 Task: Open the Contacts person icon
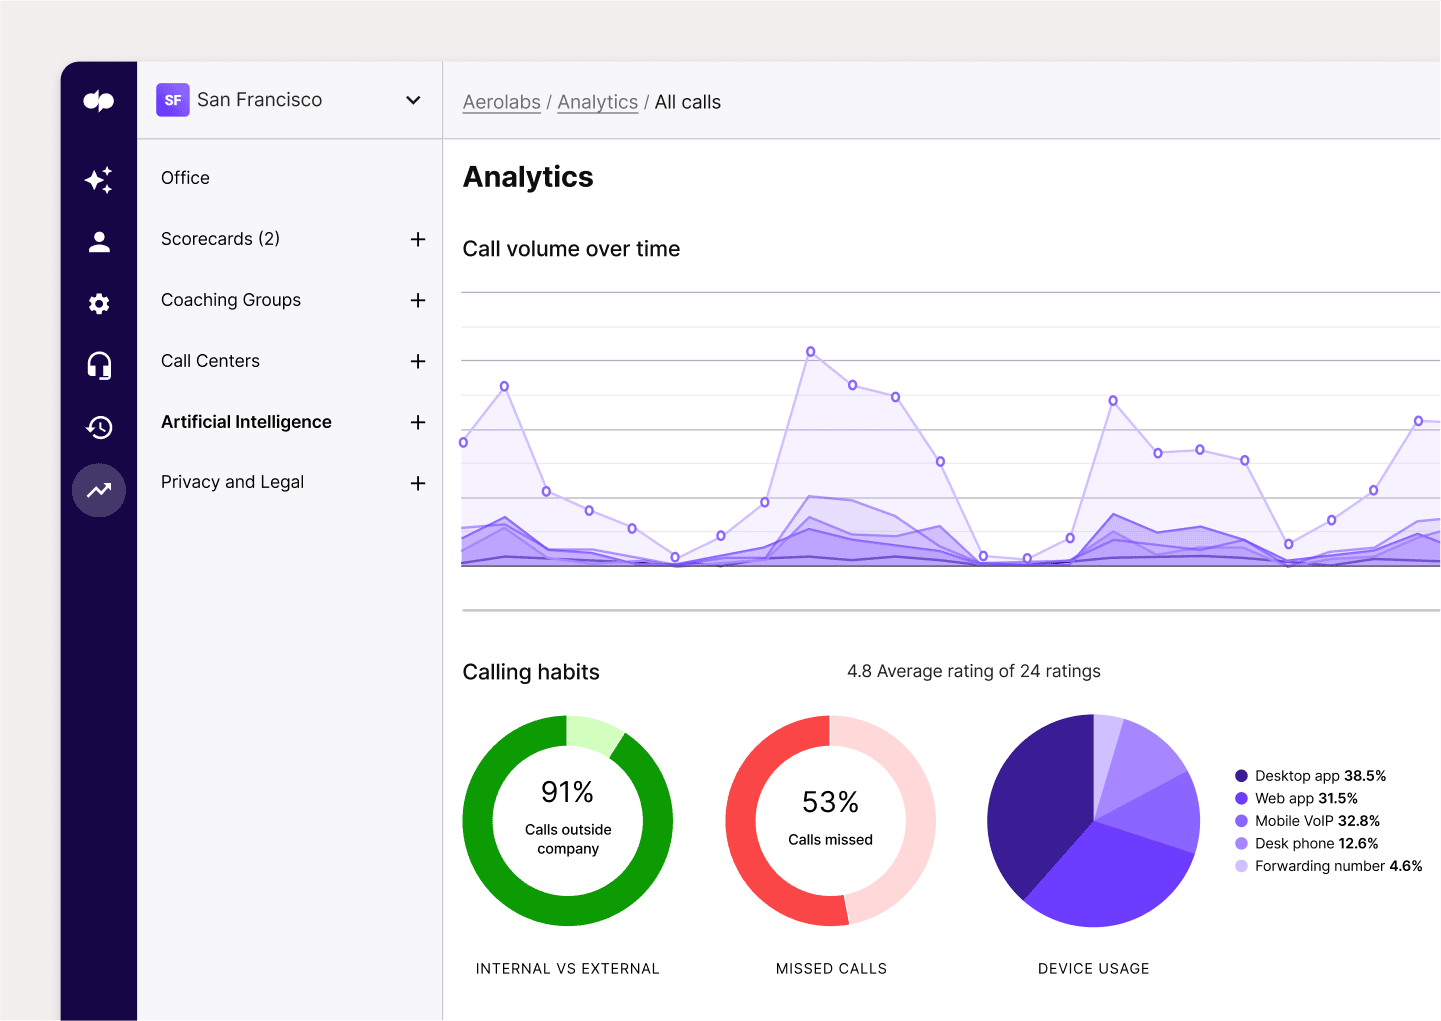(x=98, y=241)
